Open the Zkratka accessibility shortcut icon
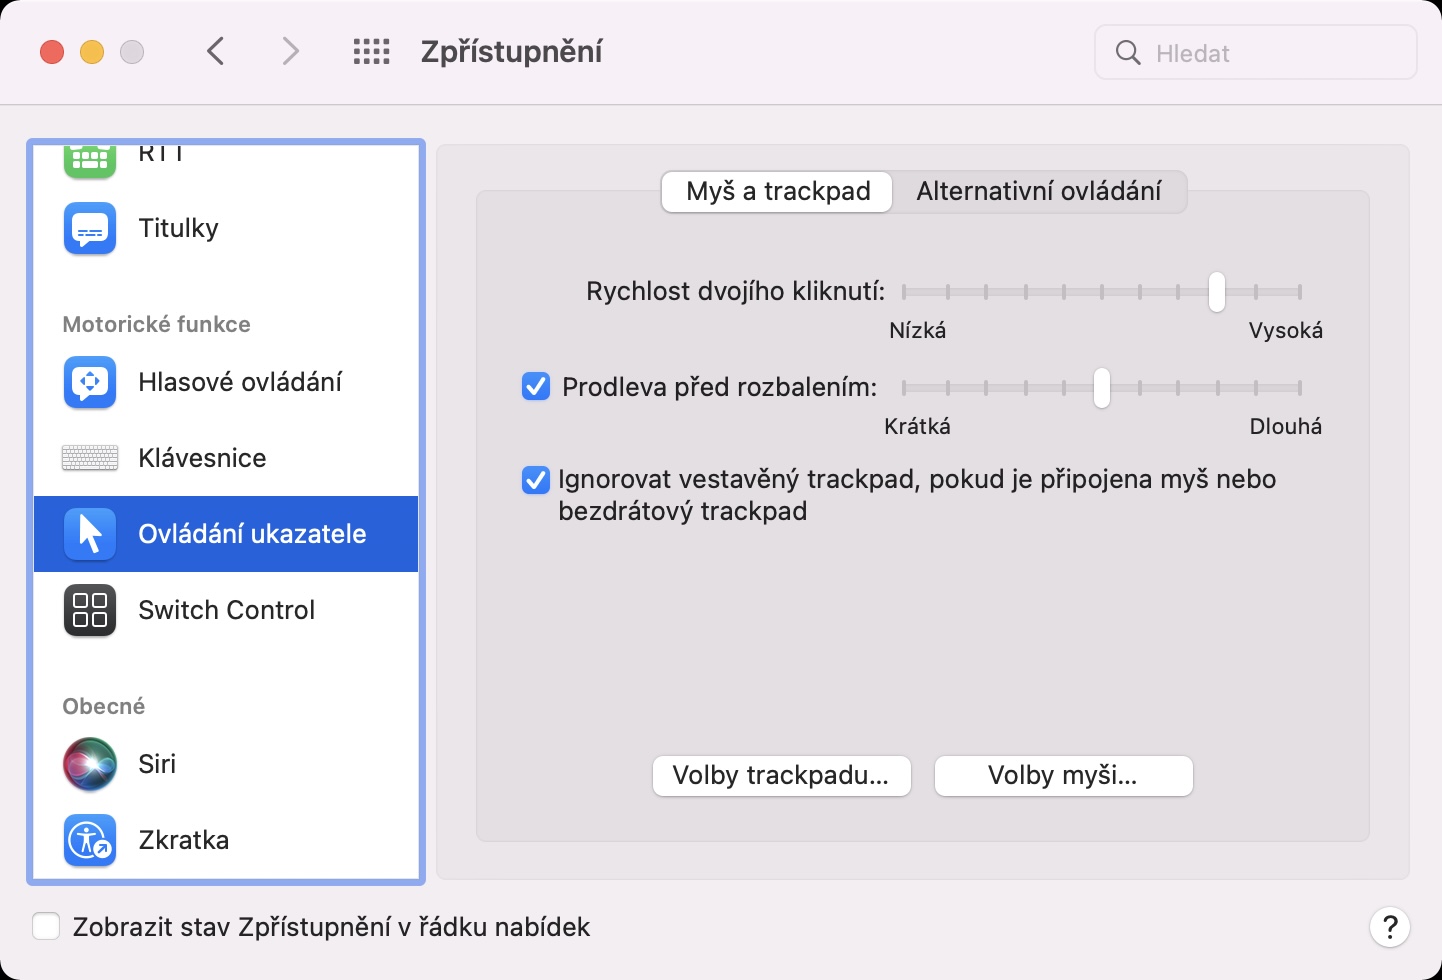Image resolution: width=1442 pixels, height=980 pixels. tap(90, 840)
